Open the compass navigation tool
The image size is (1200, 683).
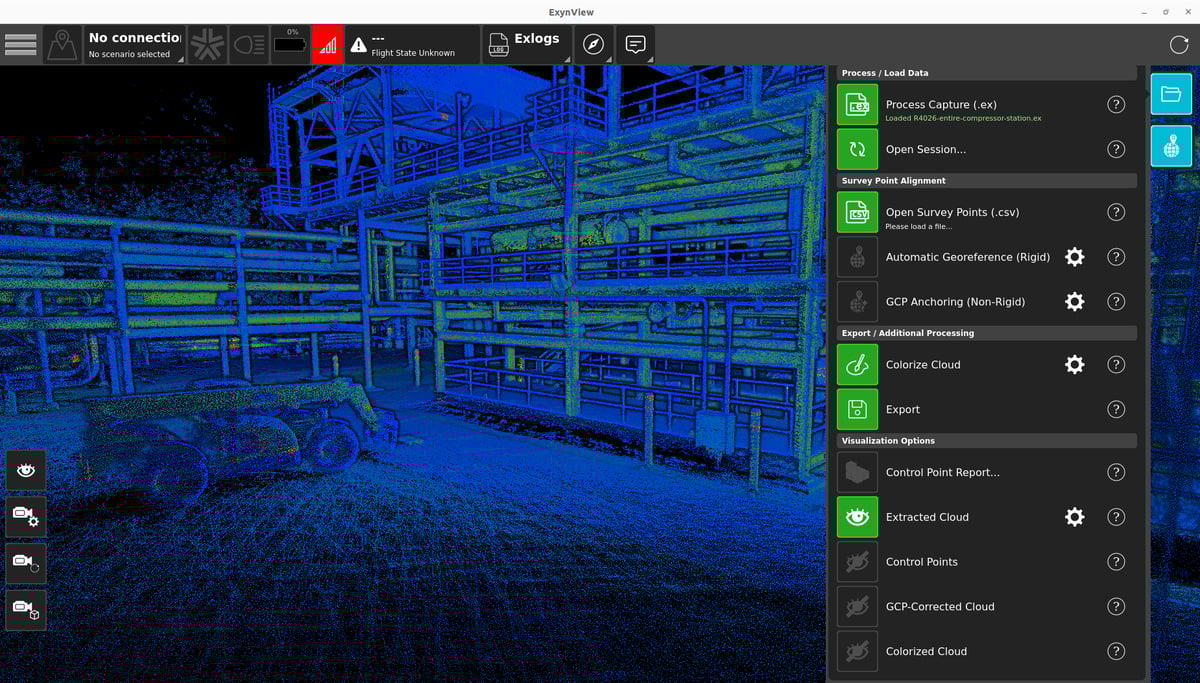pyautogui.click(x=593, y=45)
